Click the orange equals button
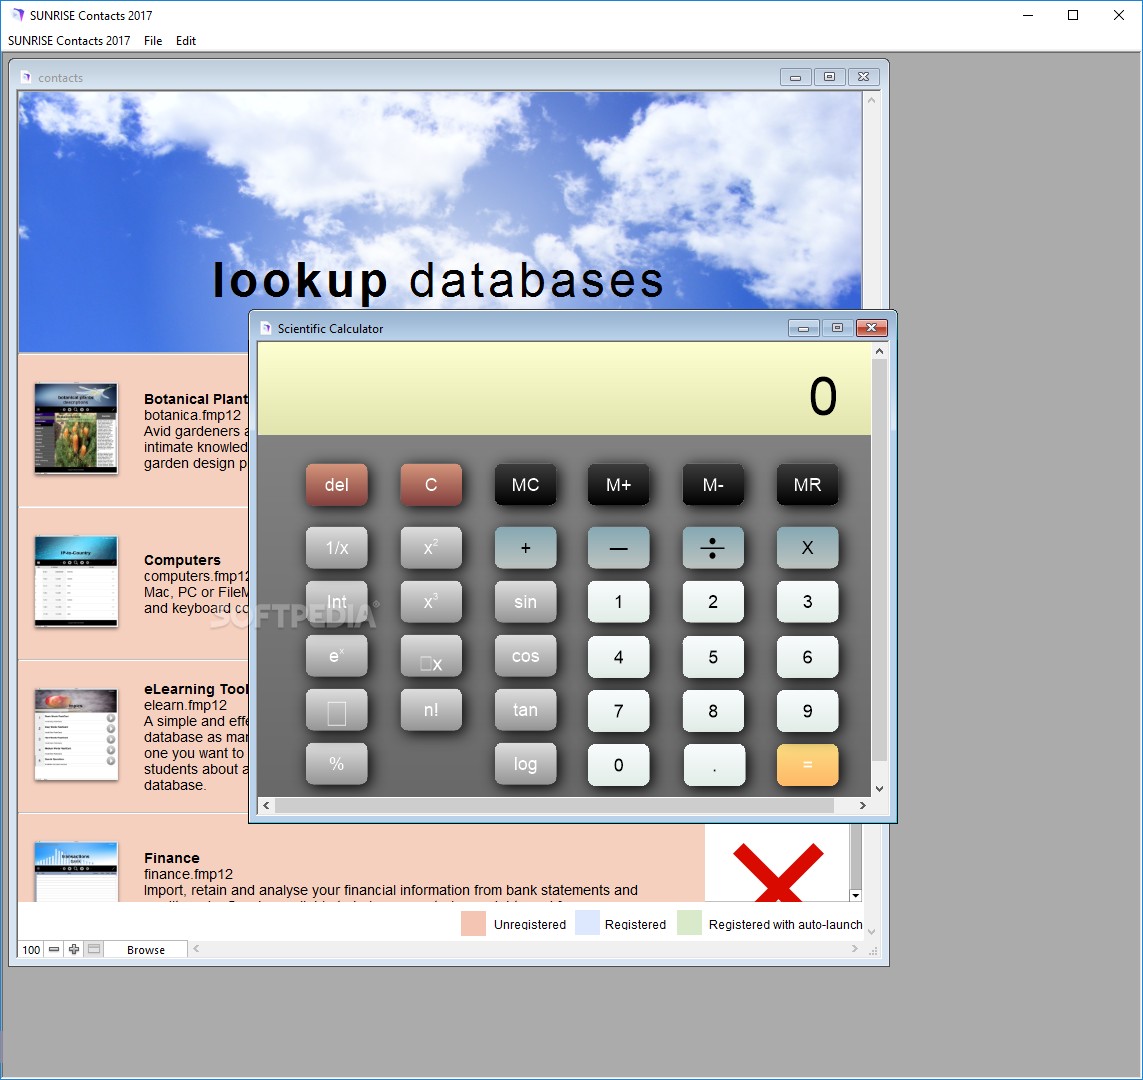Viewport: 1143px width, 1080px height. pyautogui.click(x=807, y=764)
